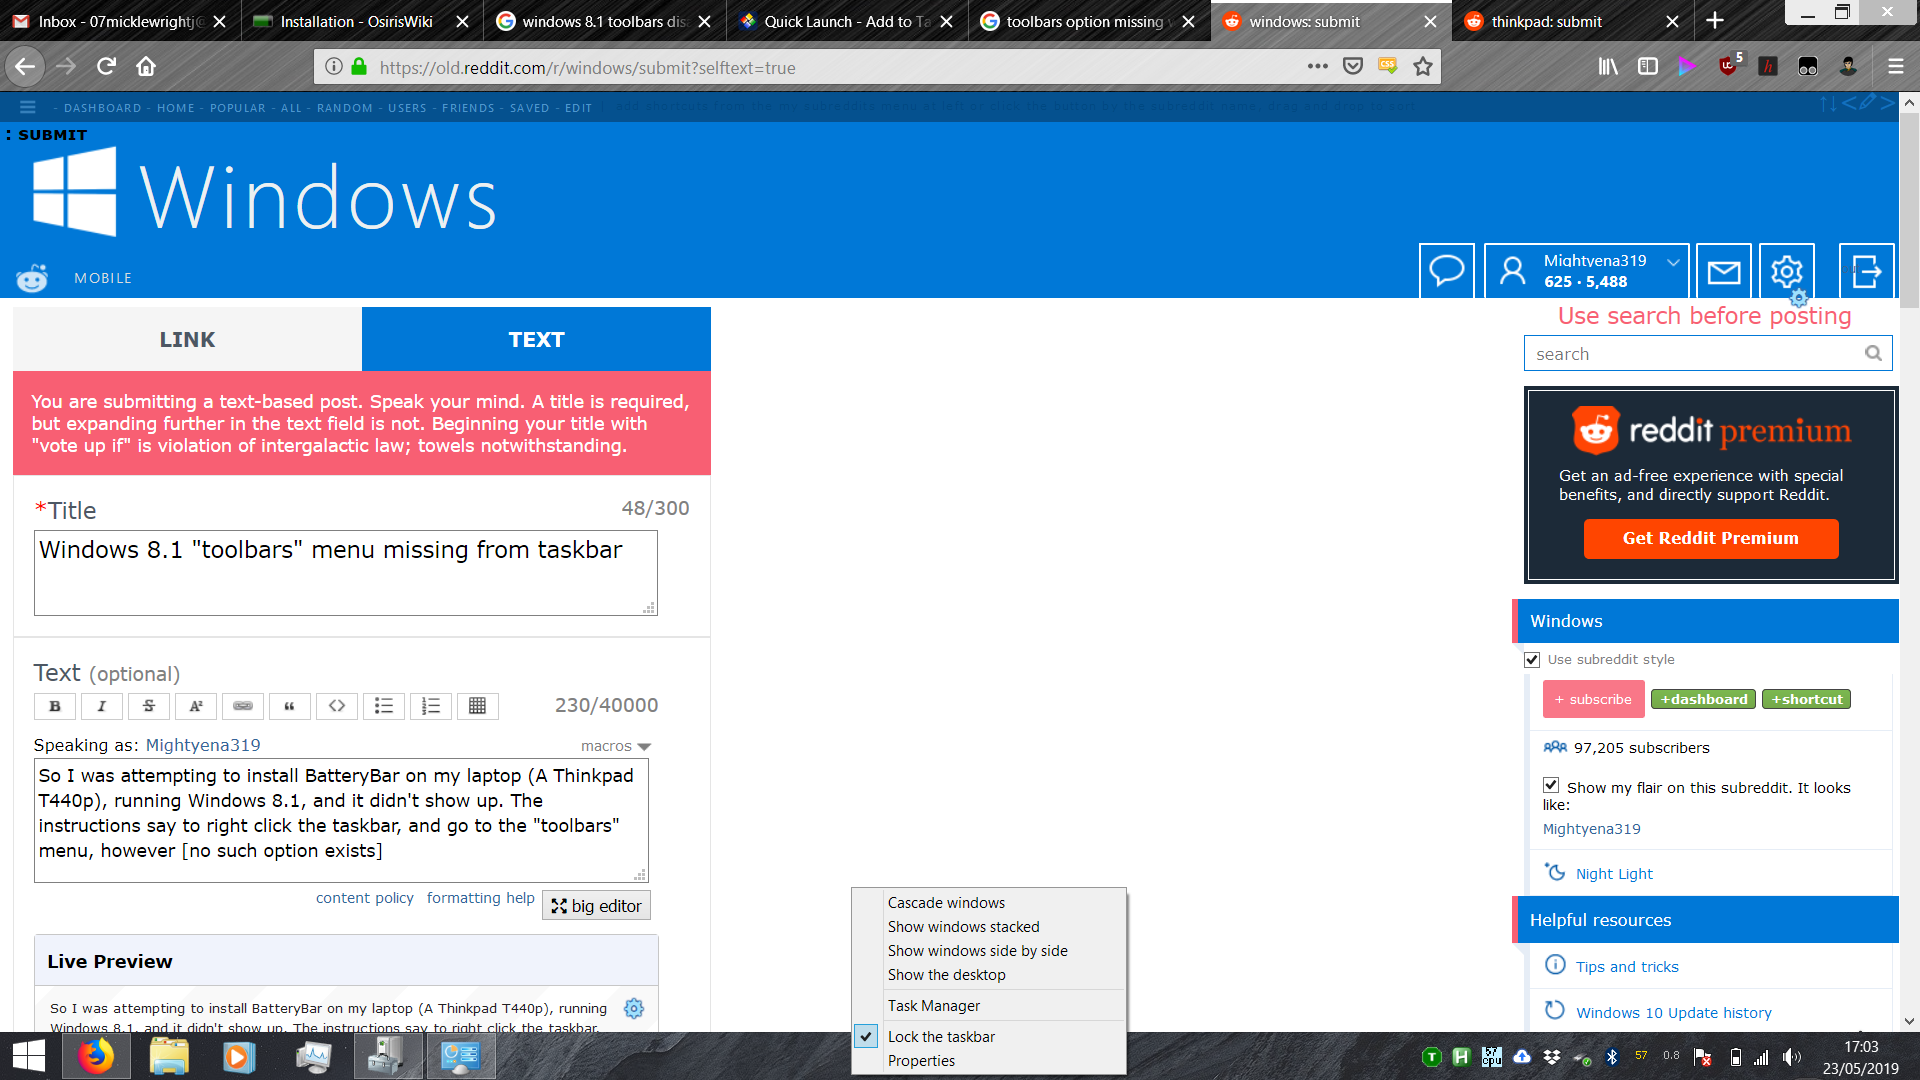
Task: Click the subscribe button
Action: point(1593,699)
